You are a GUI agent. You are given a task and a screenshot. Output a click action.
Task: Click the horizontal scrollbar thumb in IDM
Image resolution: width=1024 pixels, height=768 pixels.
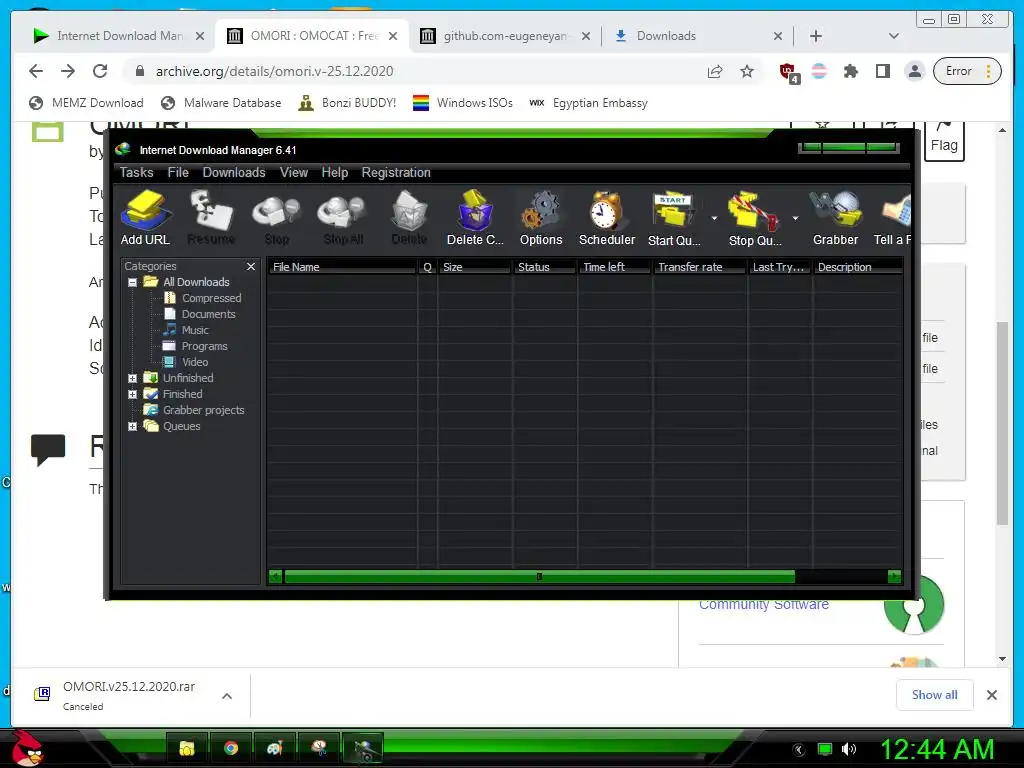539,577
